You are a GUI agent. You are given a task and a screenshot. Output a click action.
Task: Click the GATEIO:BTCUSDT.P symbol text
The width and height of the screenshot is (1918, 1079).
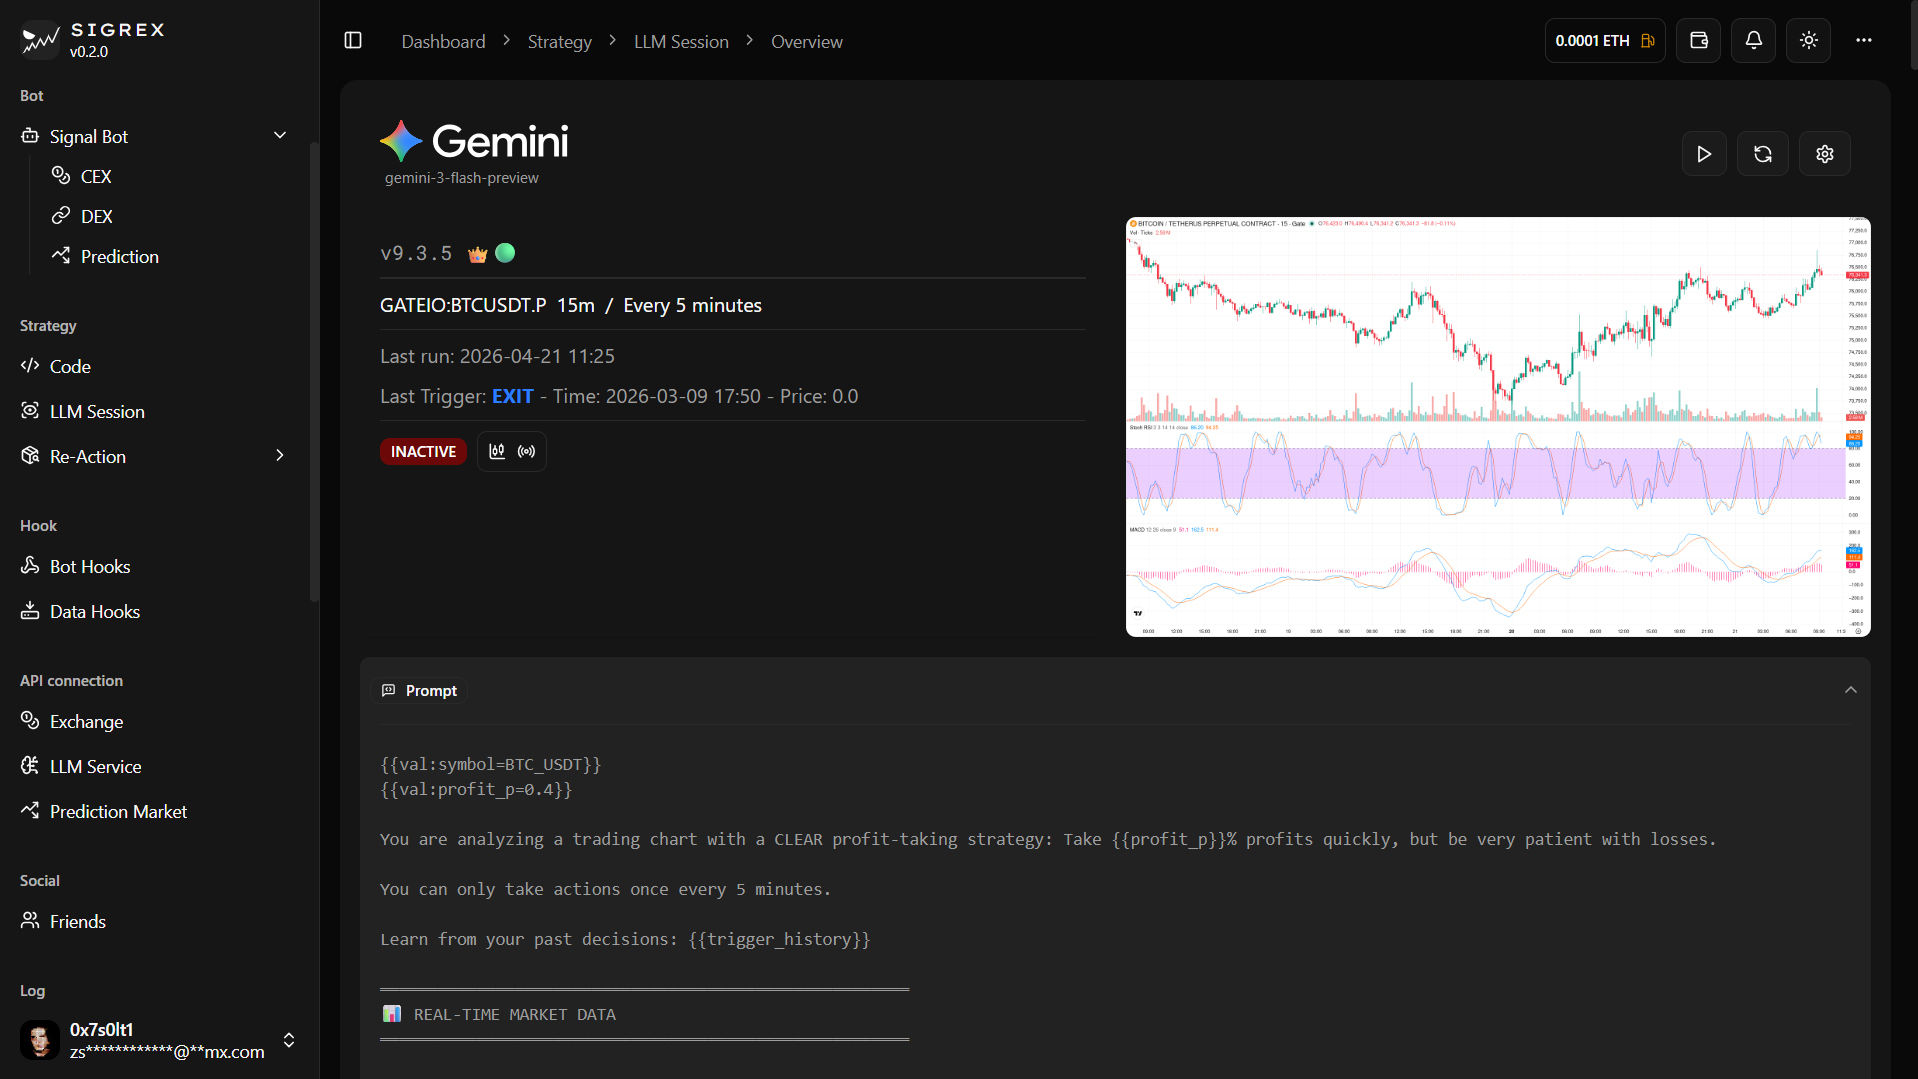463,305
